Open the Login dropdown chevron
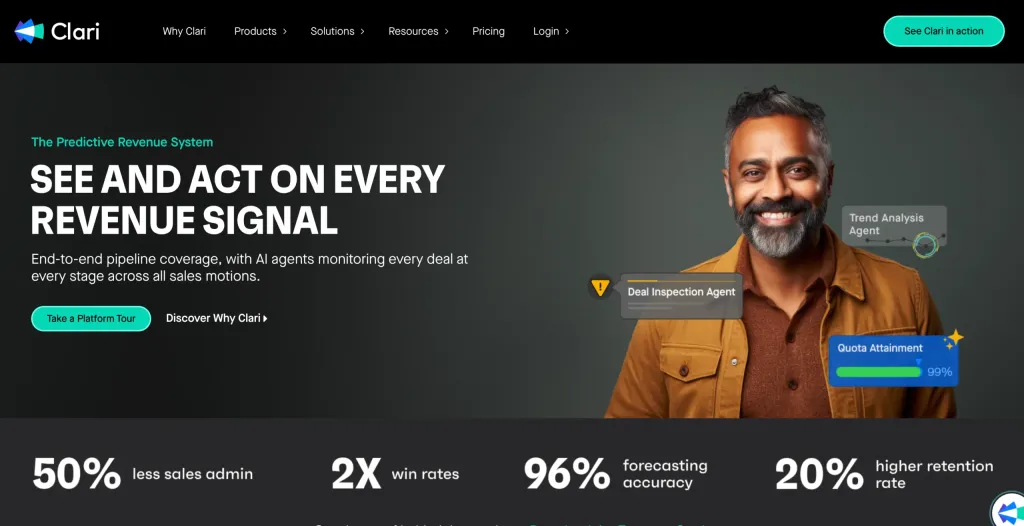Screen dimensions: 1024x526 [x=567, y=31]
